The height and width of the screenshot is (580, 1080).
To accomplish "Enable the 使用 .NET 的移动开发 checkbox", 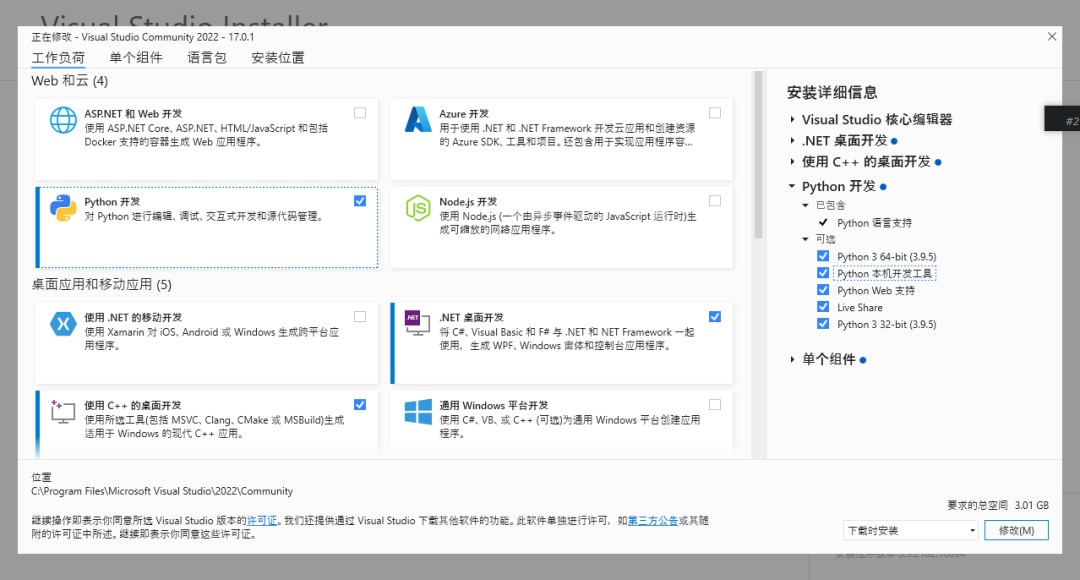I will point(360,317).
